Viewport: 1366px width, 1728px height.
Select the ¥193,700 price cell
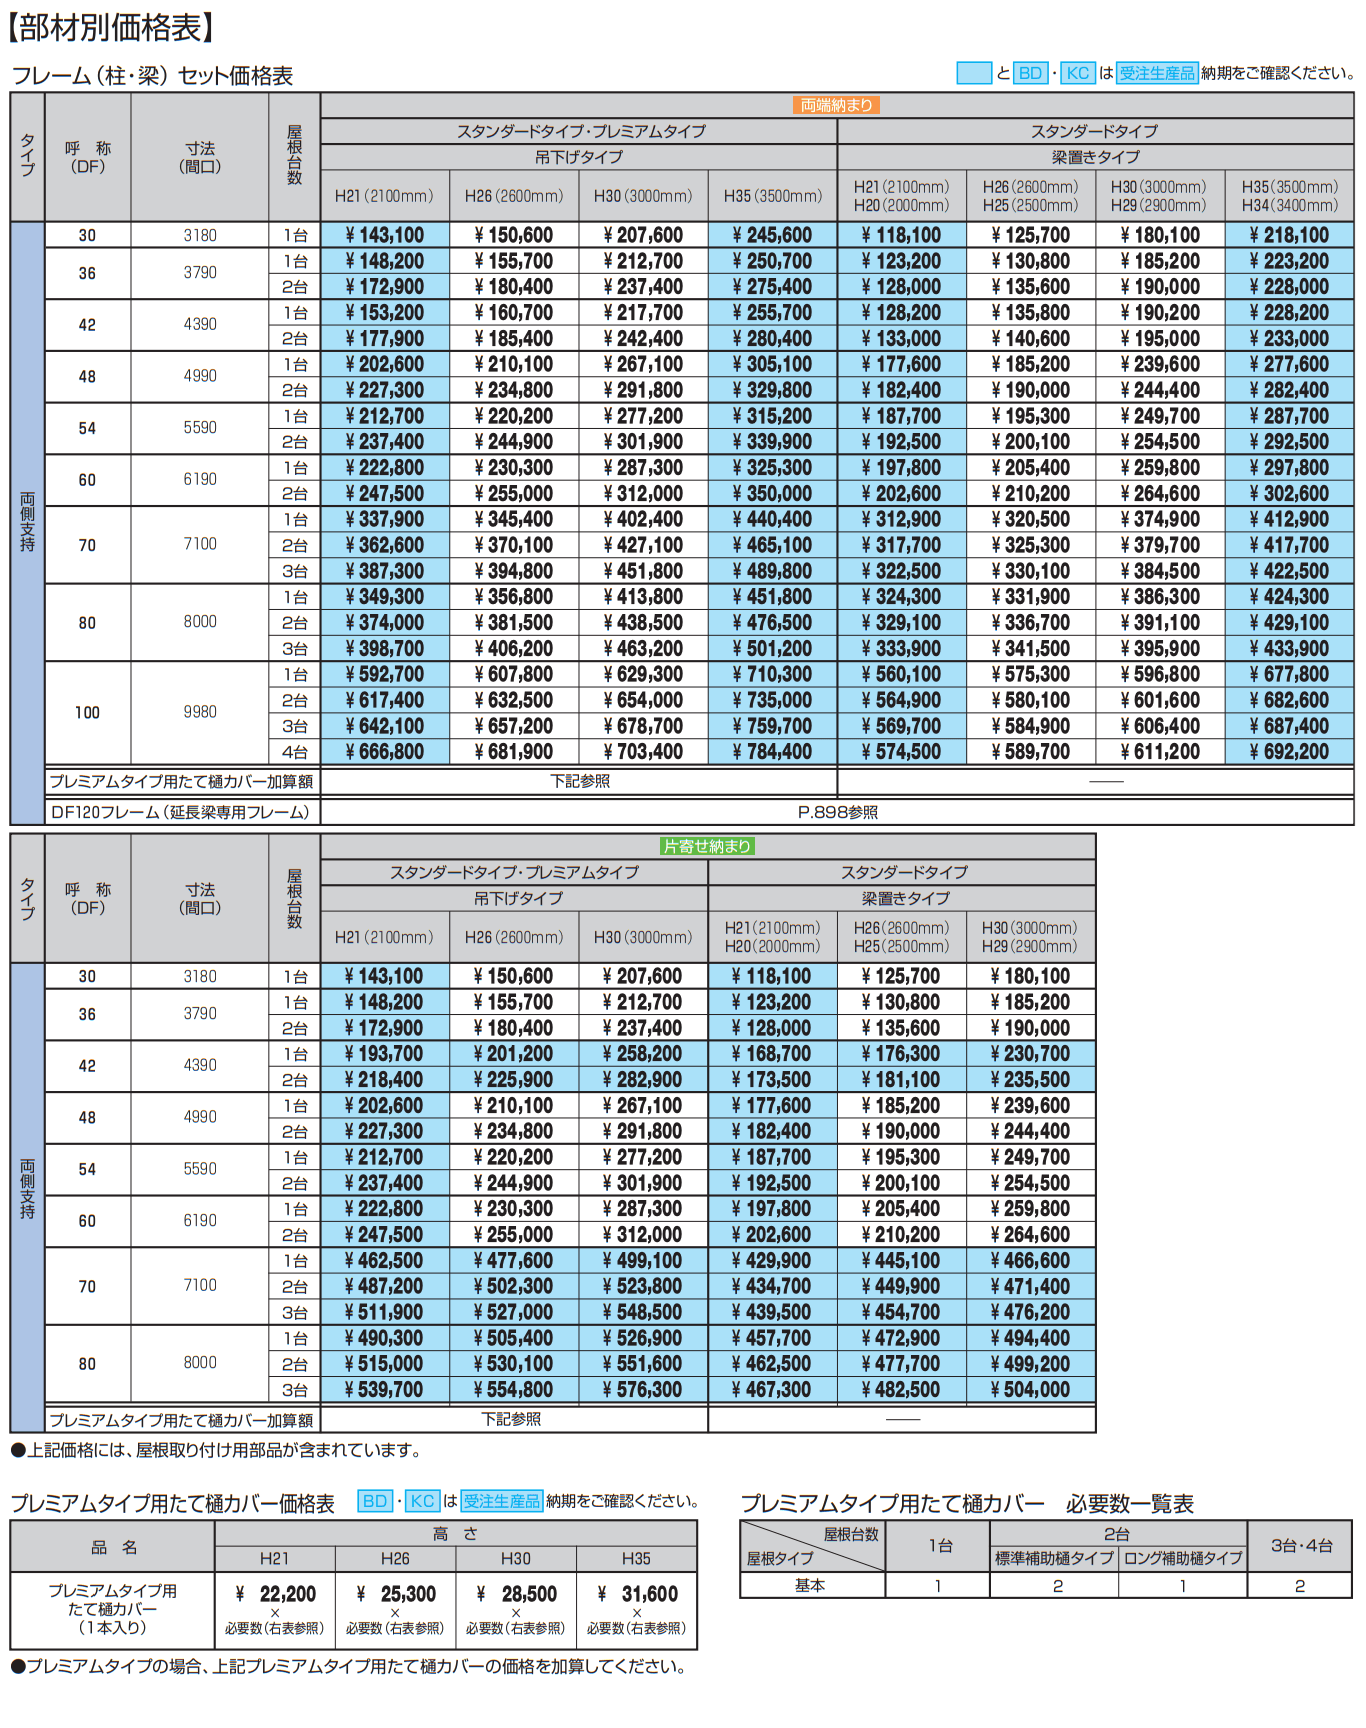coord(384,1054)
